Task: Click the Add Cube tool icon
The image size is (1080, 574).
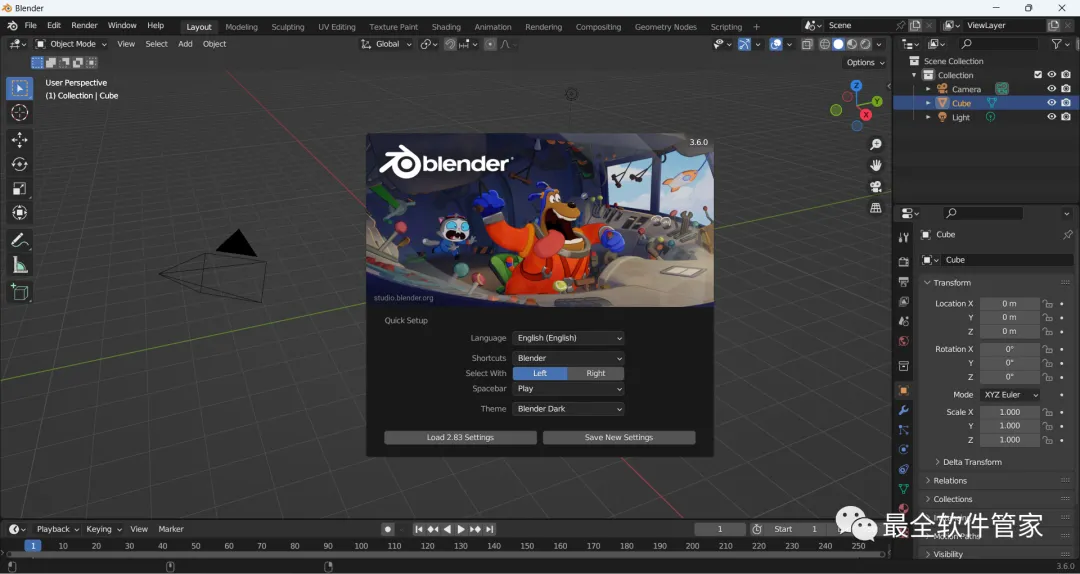Action: tap(20, 292)
